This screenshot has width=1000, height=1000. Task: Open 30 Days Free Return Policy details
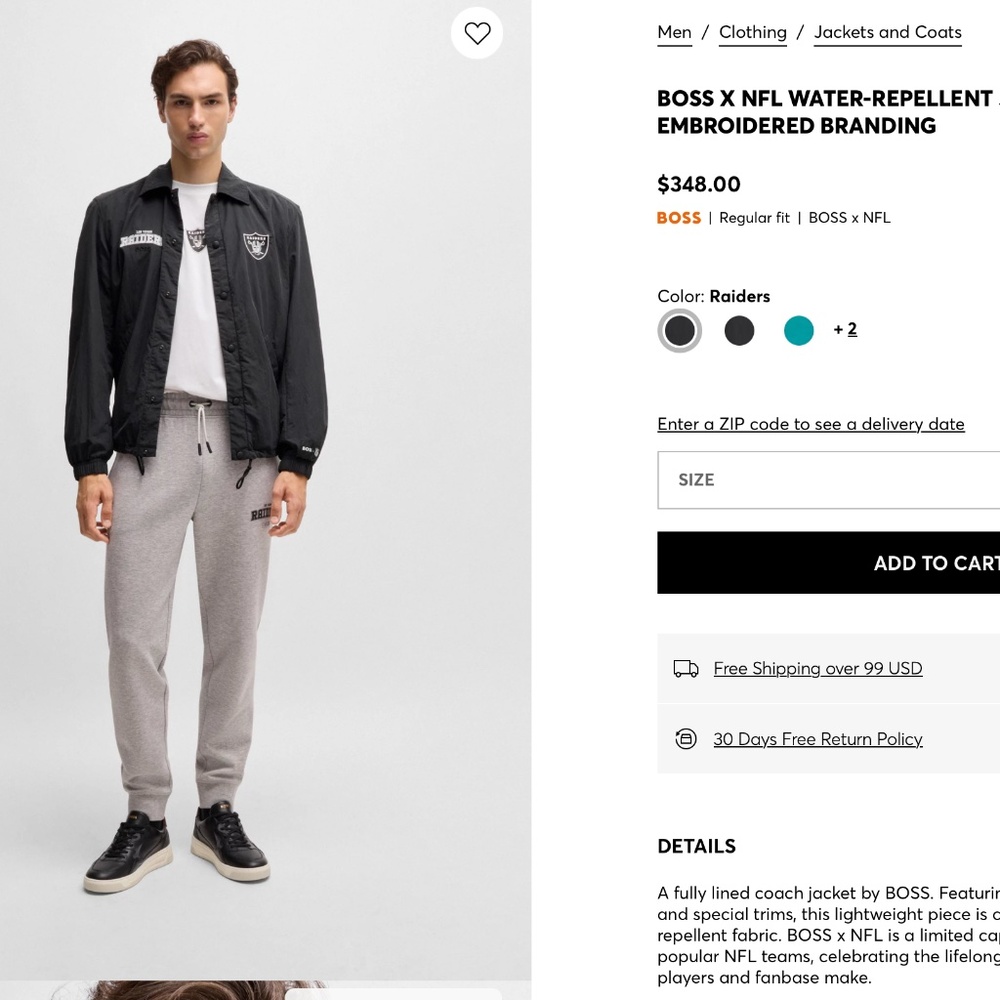(817, 738)
